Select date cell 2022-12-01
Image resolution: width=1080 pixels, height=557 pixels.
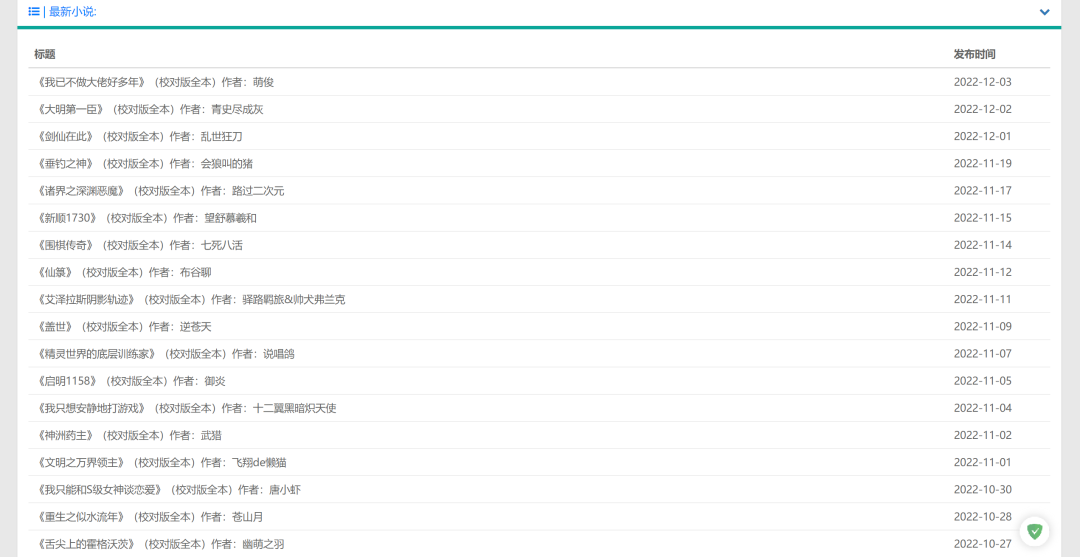983,136
